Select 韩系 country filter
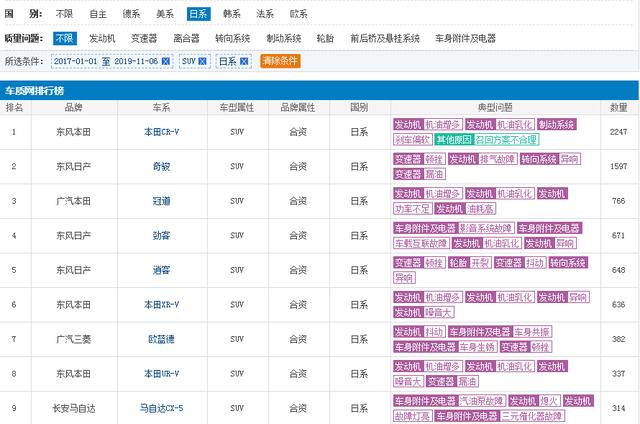 232,14
